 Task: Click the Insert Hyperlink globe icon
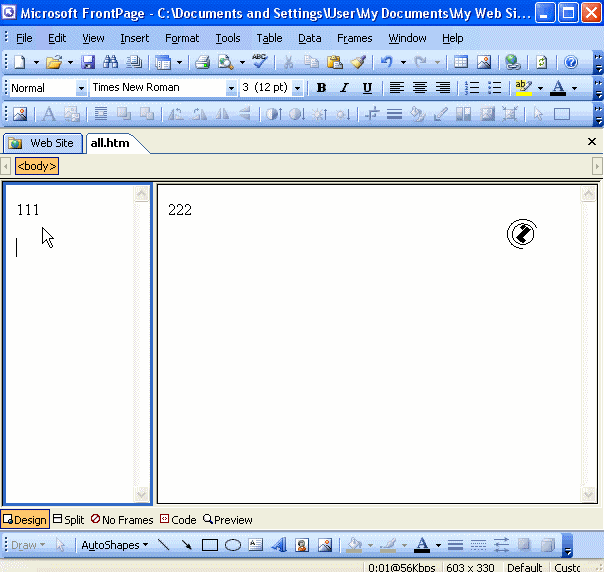[513, 62]
